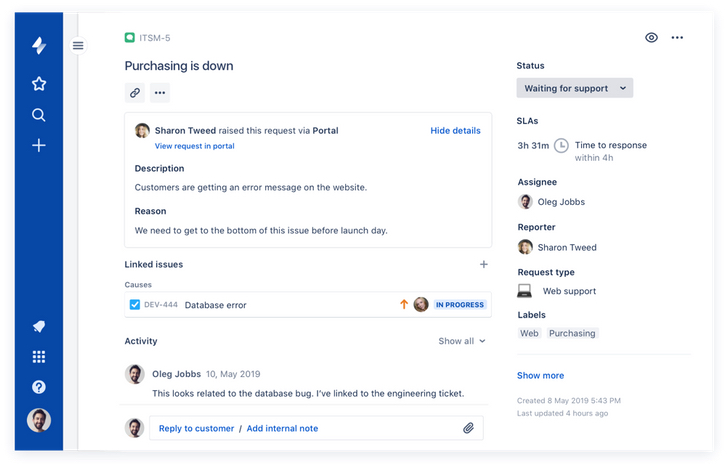Open the more actions menu top right

click(677, 38)
